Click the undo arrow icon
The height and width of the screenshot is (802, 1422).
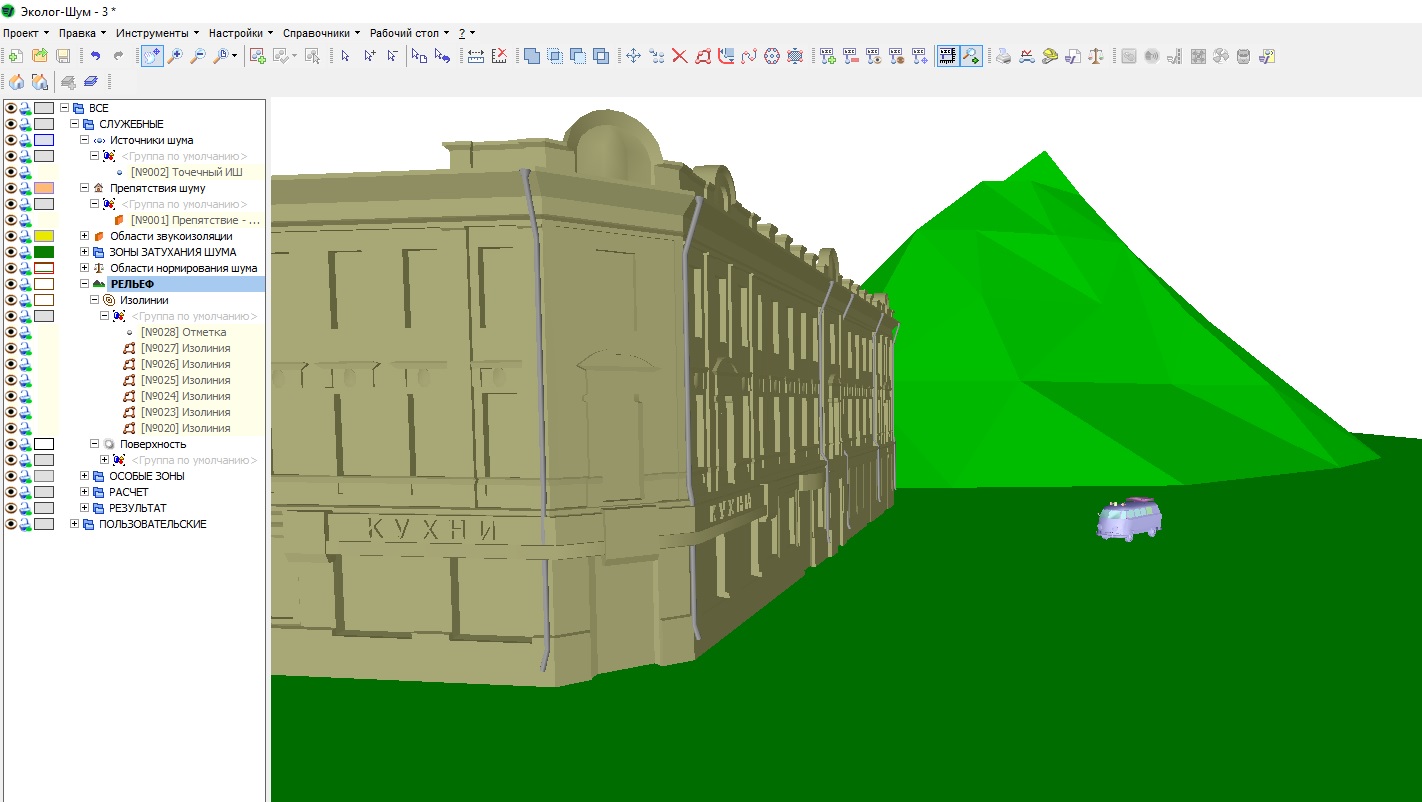click(96, 56)
